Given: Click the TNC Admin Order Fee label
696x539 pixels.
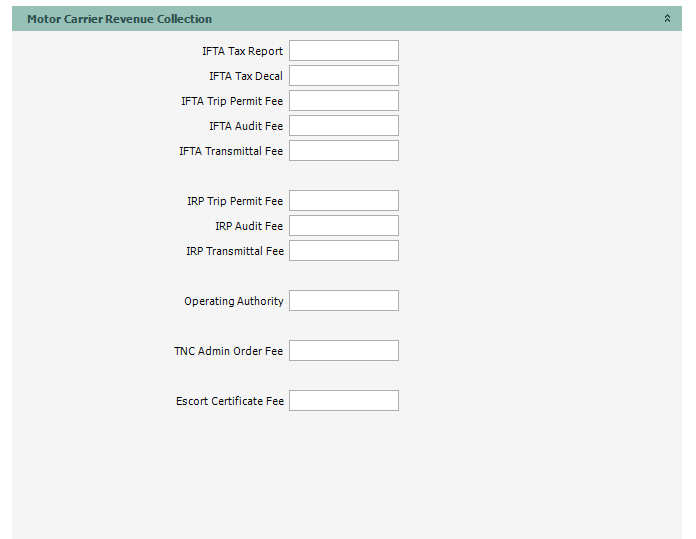Looking at the screenshot, I should tap(229, 351).
